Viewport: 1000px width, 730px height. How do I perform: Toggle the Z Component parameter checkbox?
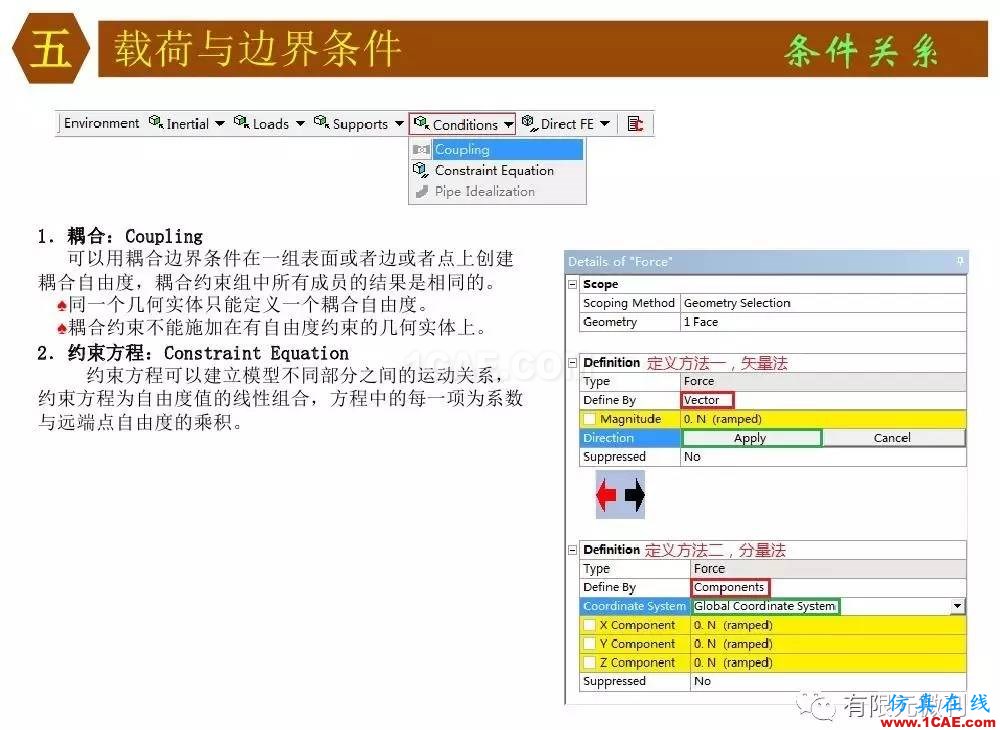589,662
